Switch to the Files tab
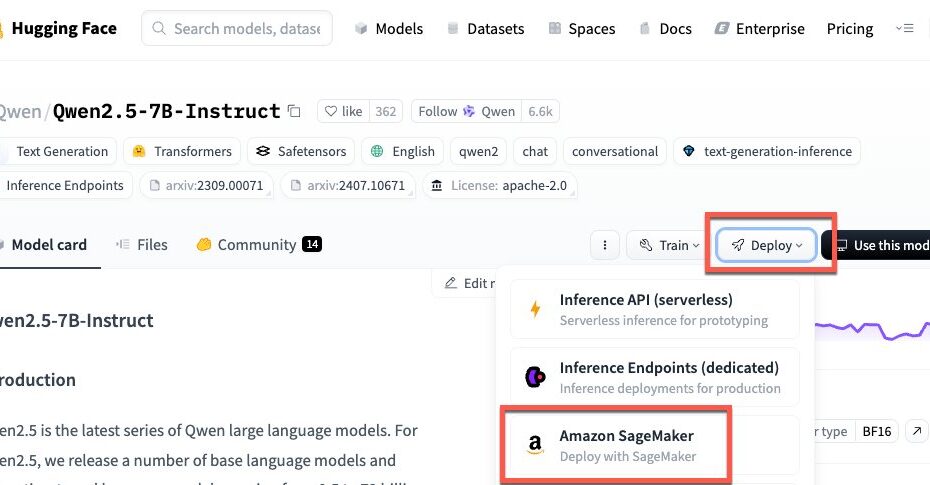This screenshot has width=930, height=485. [x=142, y=245]
